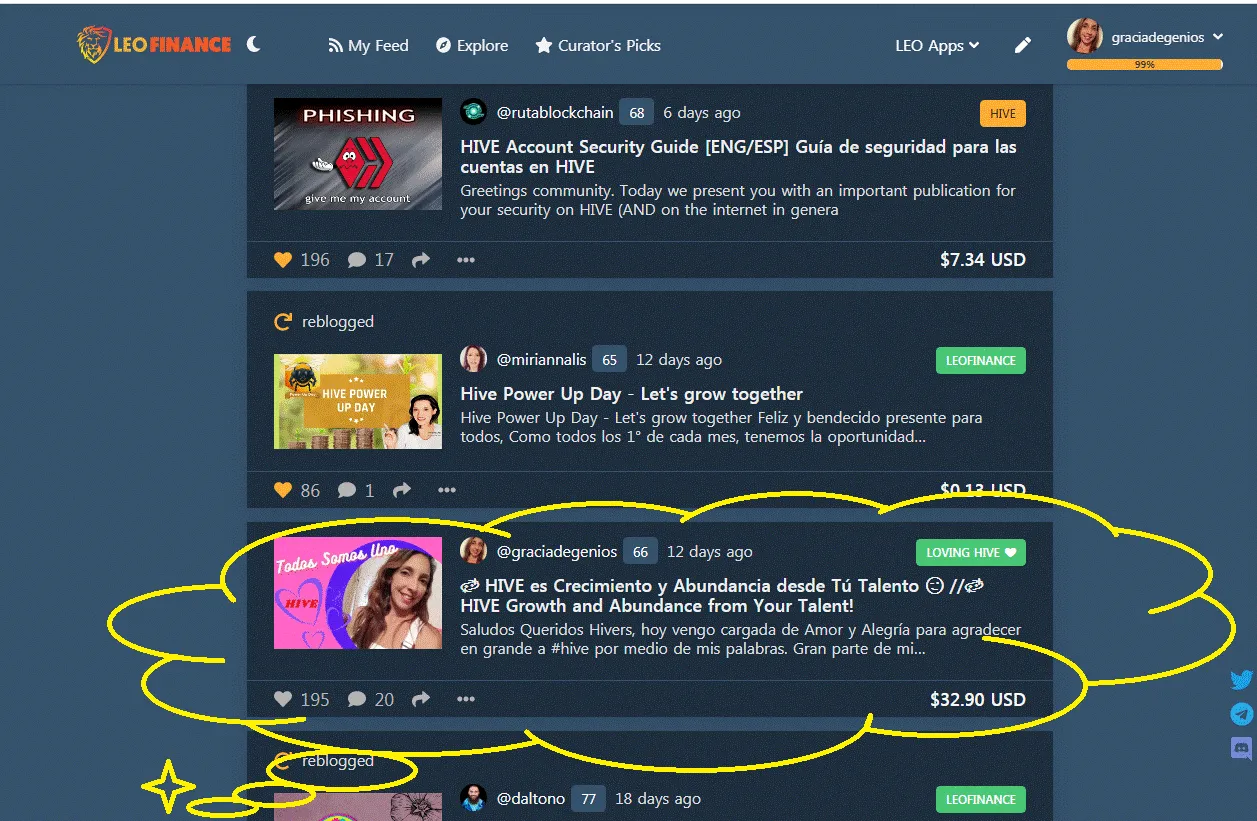Share the HIVE Account Security Guide post
Screen dimensions: 1257x821
[421, 260]
